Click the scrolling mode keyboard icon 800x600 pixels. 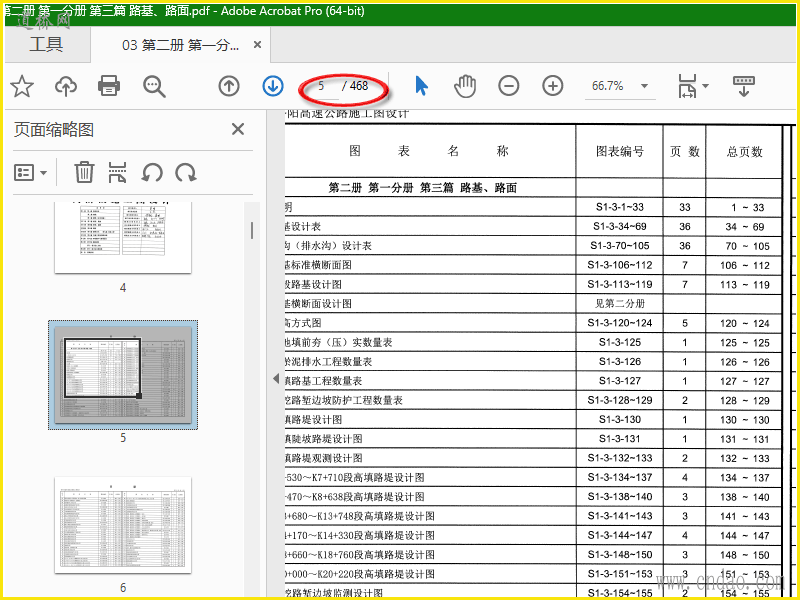click(x=743, y=86)
